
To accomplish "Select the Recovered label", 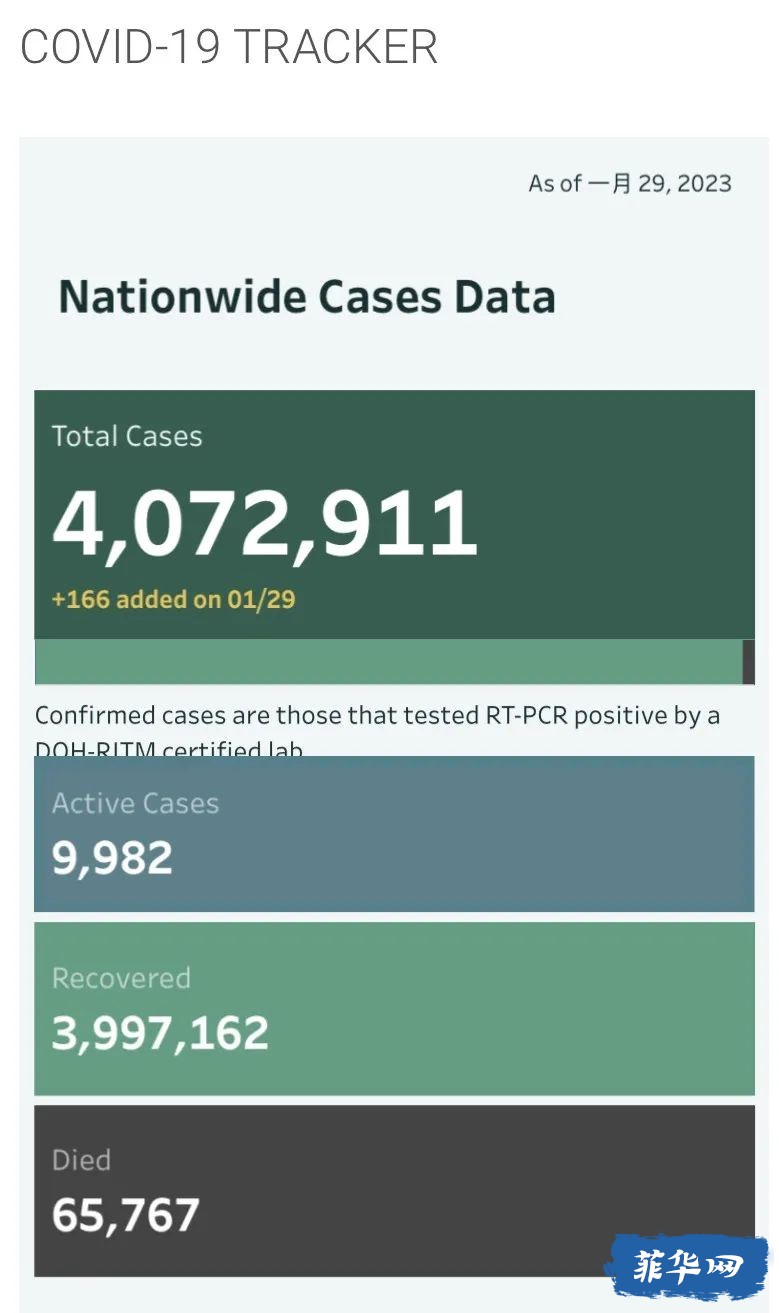I will [121, 978].
